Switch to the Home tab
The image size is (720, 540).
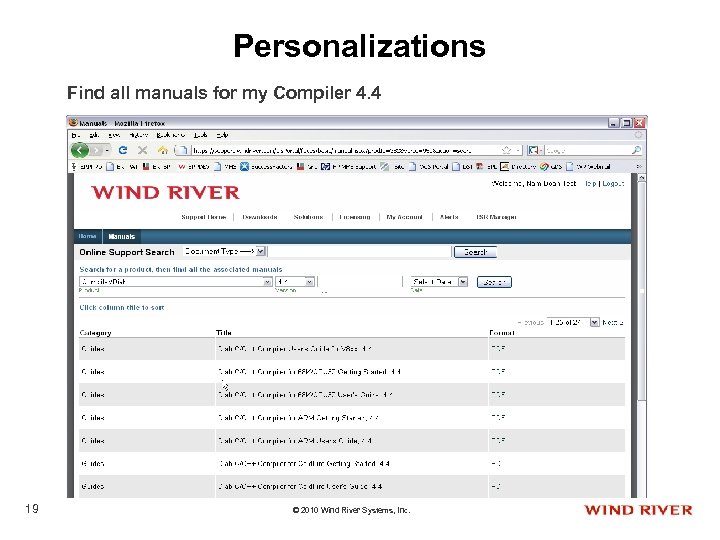(x=87, y=236)
